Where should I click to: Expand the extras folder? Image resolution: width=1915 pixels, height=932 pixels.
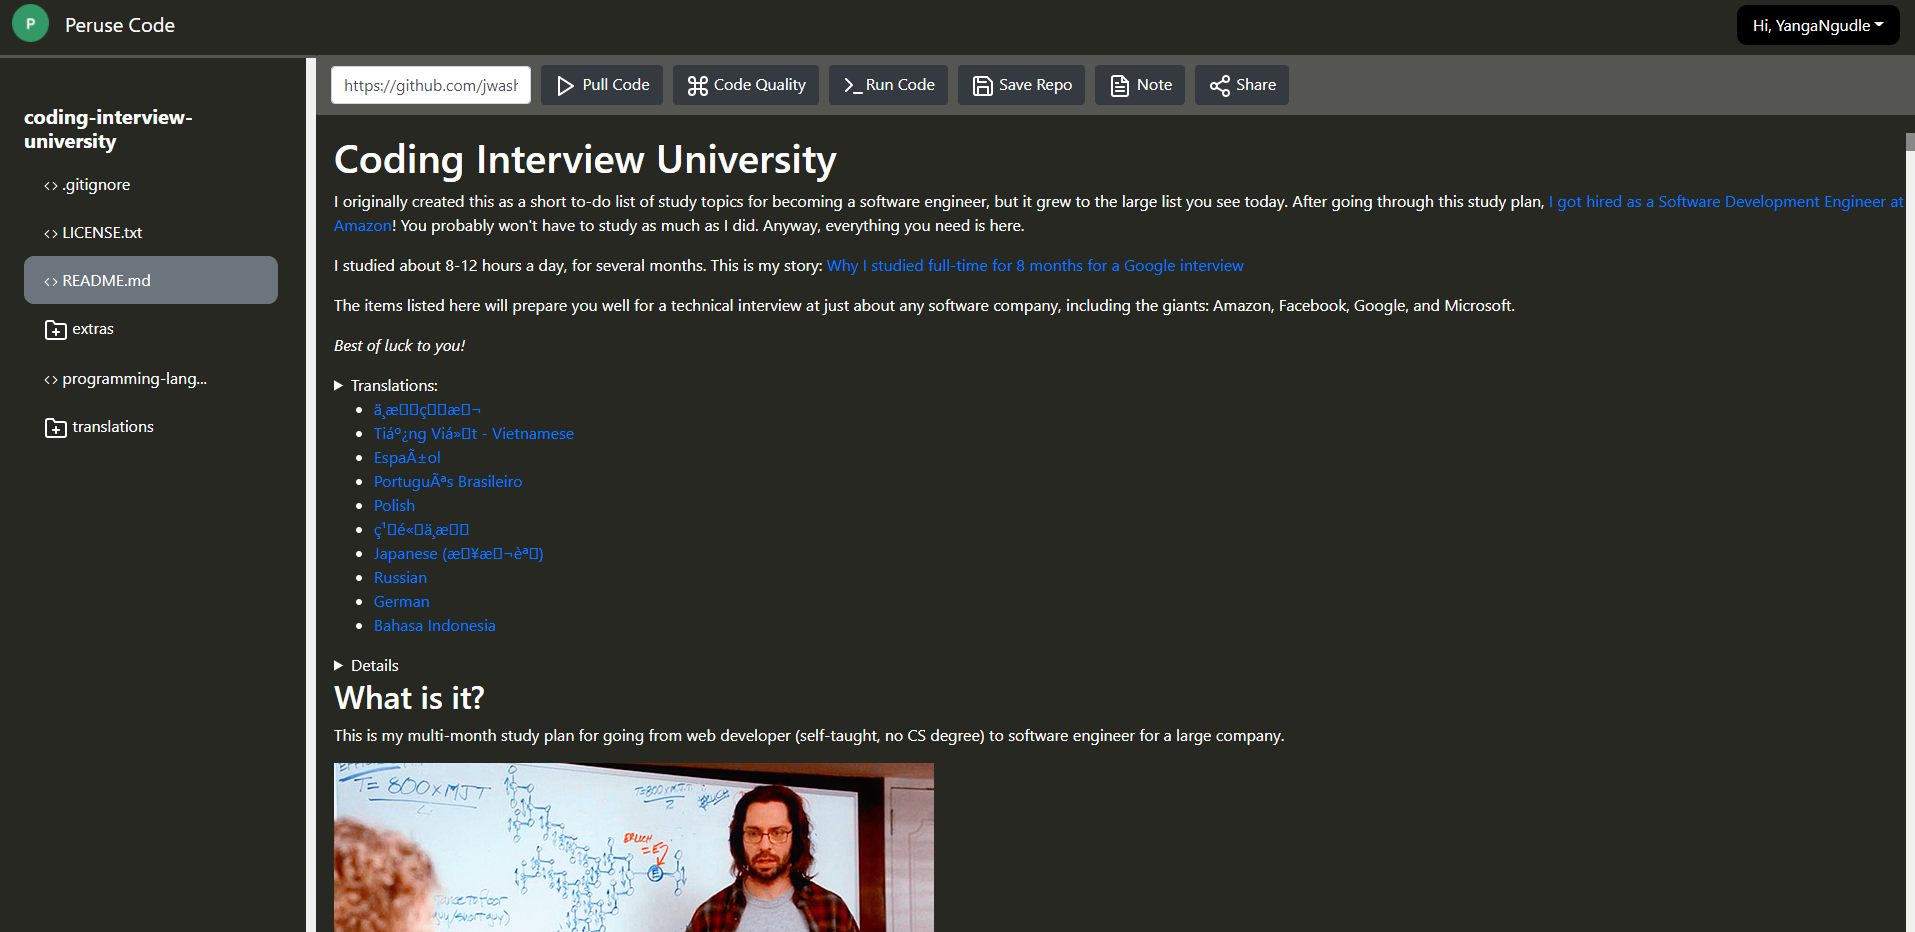coord(151,328)
